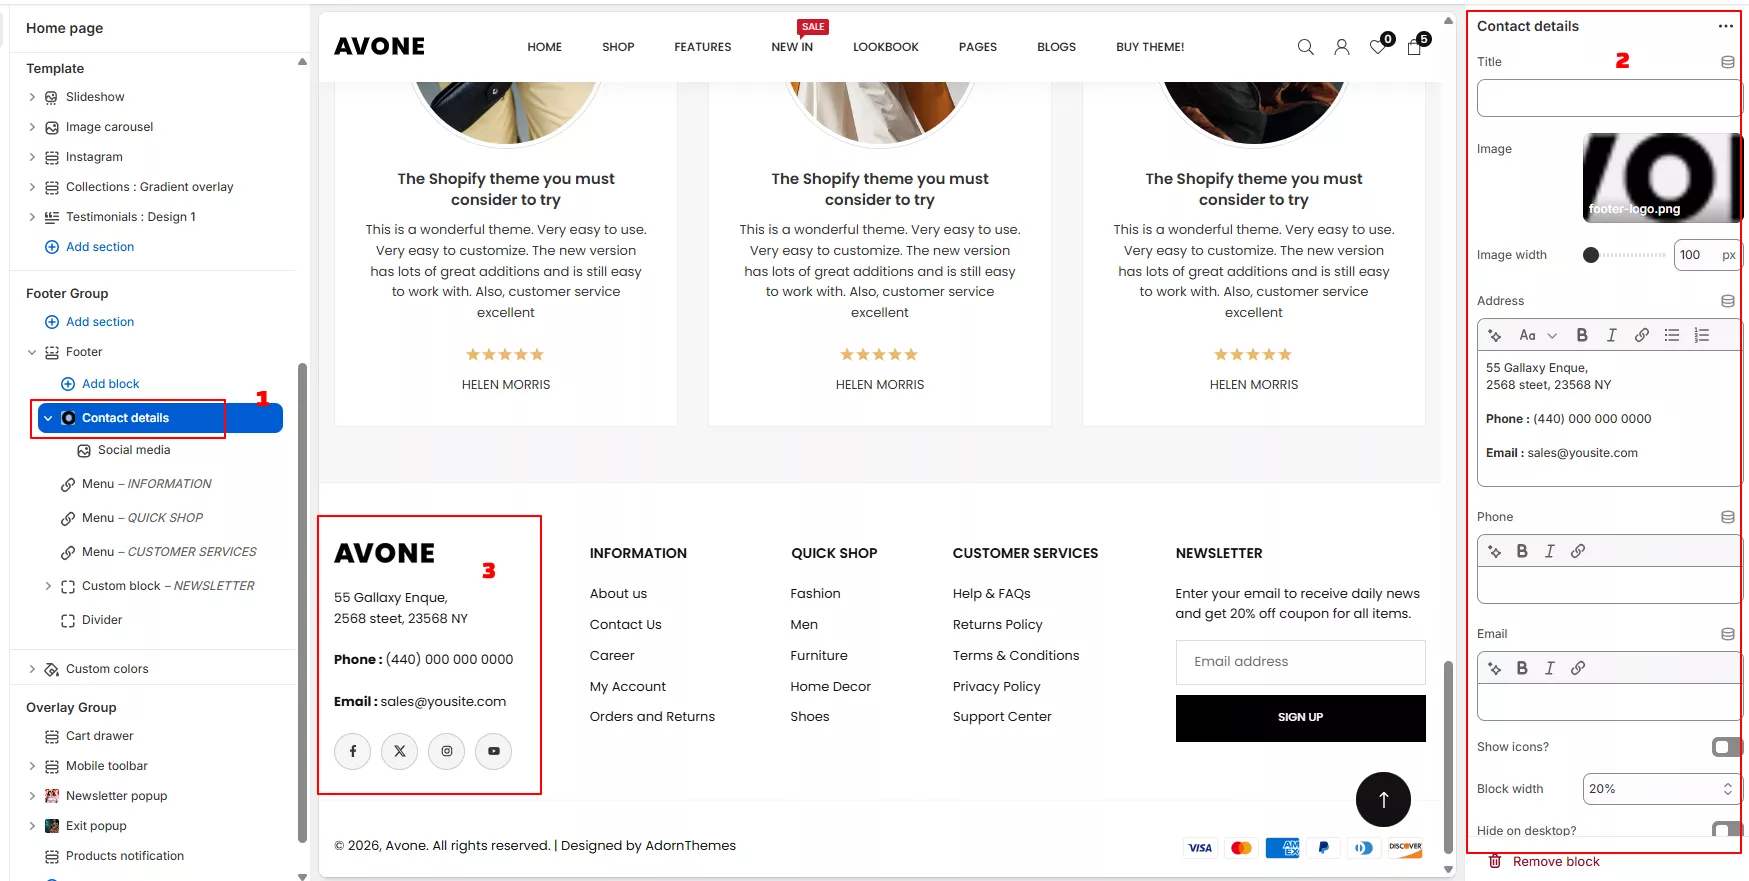Click the scroll-to-top arrow button
This screenshot has height=881, width=1749.
coord(1383,799)
